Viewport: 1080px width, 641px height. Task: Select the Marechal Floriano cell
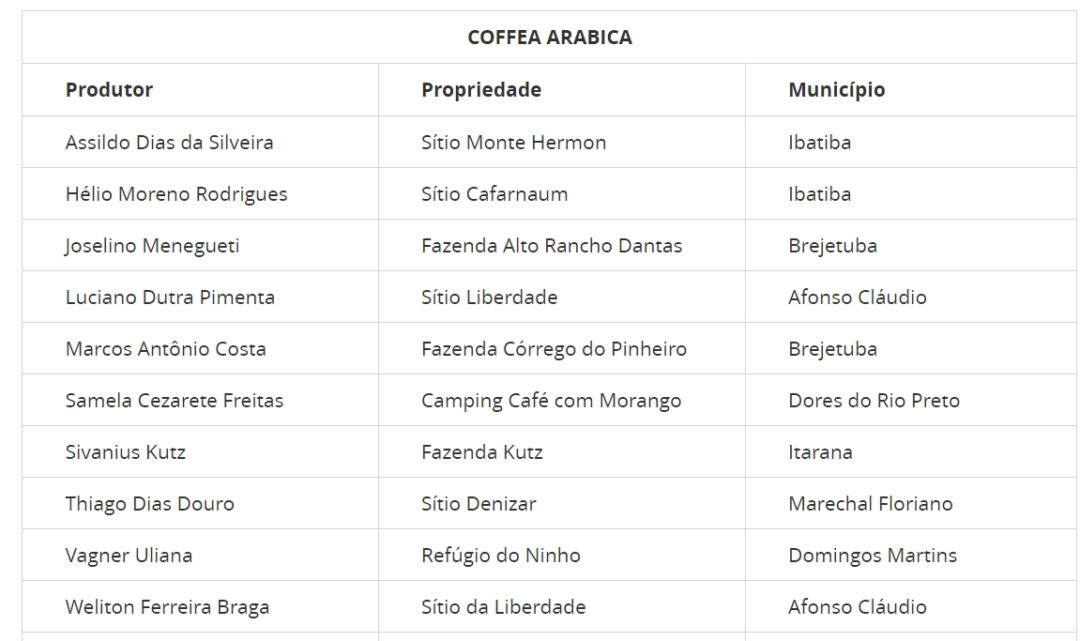(x=870, y=504)
